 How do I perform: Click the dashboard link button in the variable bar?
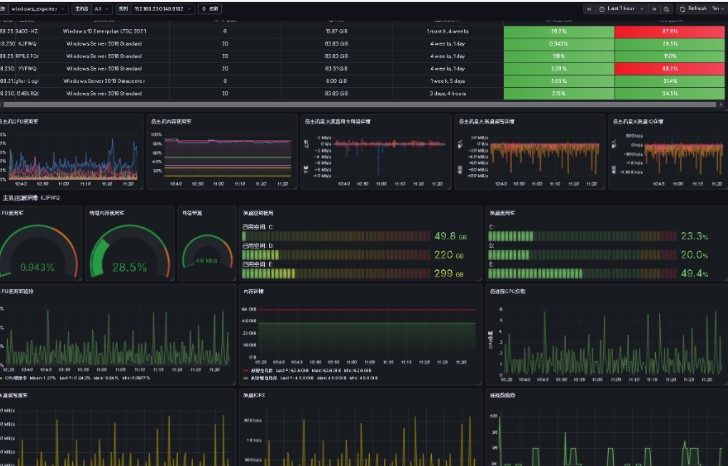tap(211, 8)
